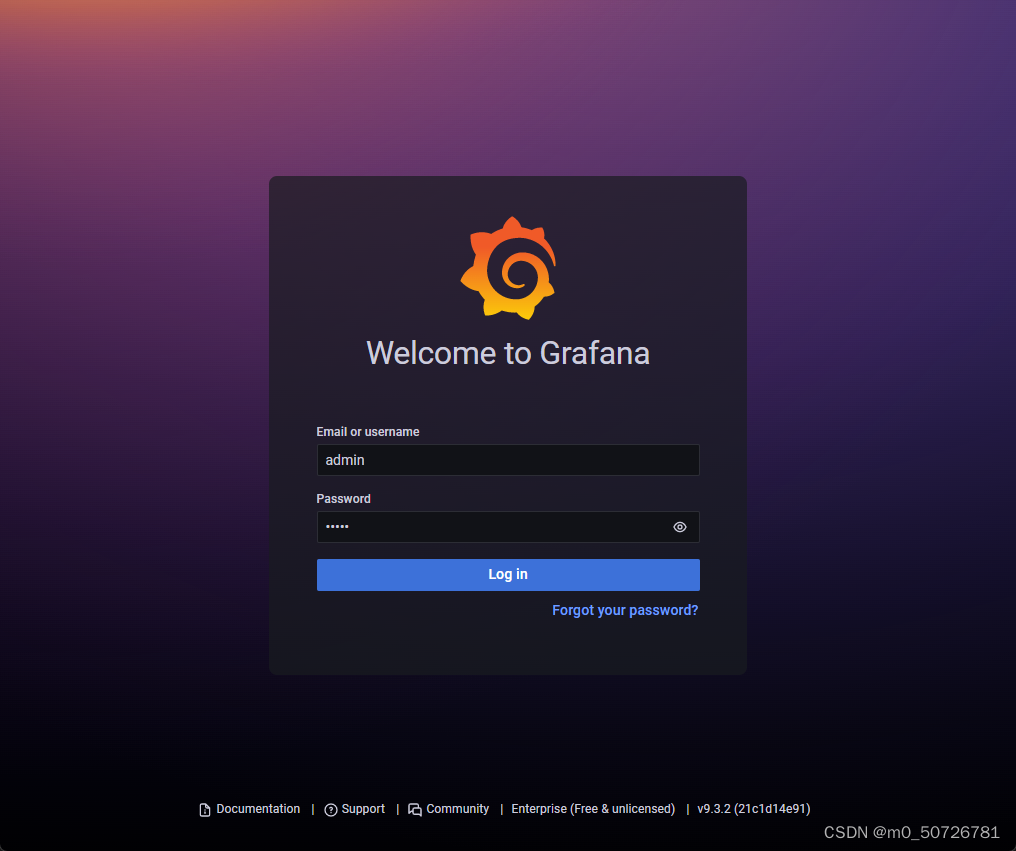Focus the Email or username field
This screenshot has height=851, width=1016.
(508, 460)
